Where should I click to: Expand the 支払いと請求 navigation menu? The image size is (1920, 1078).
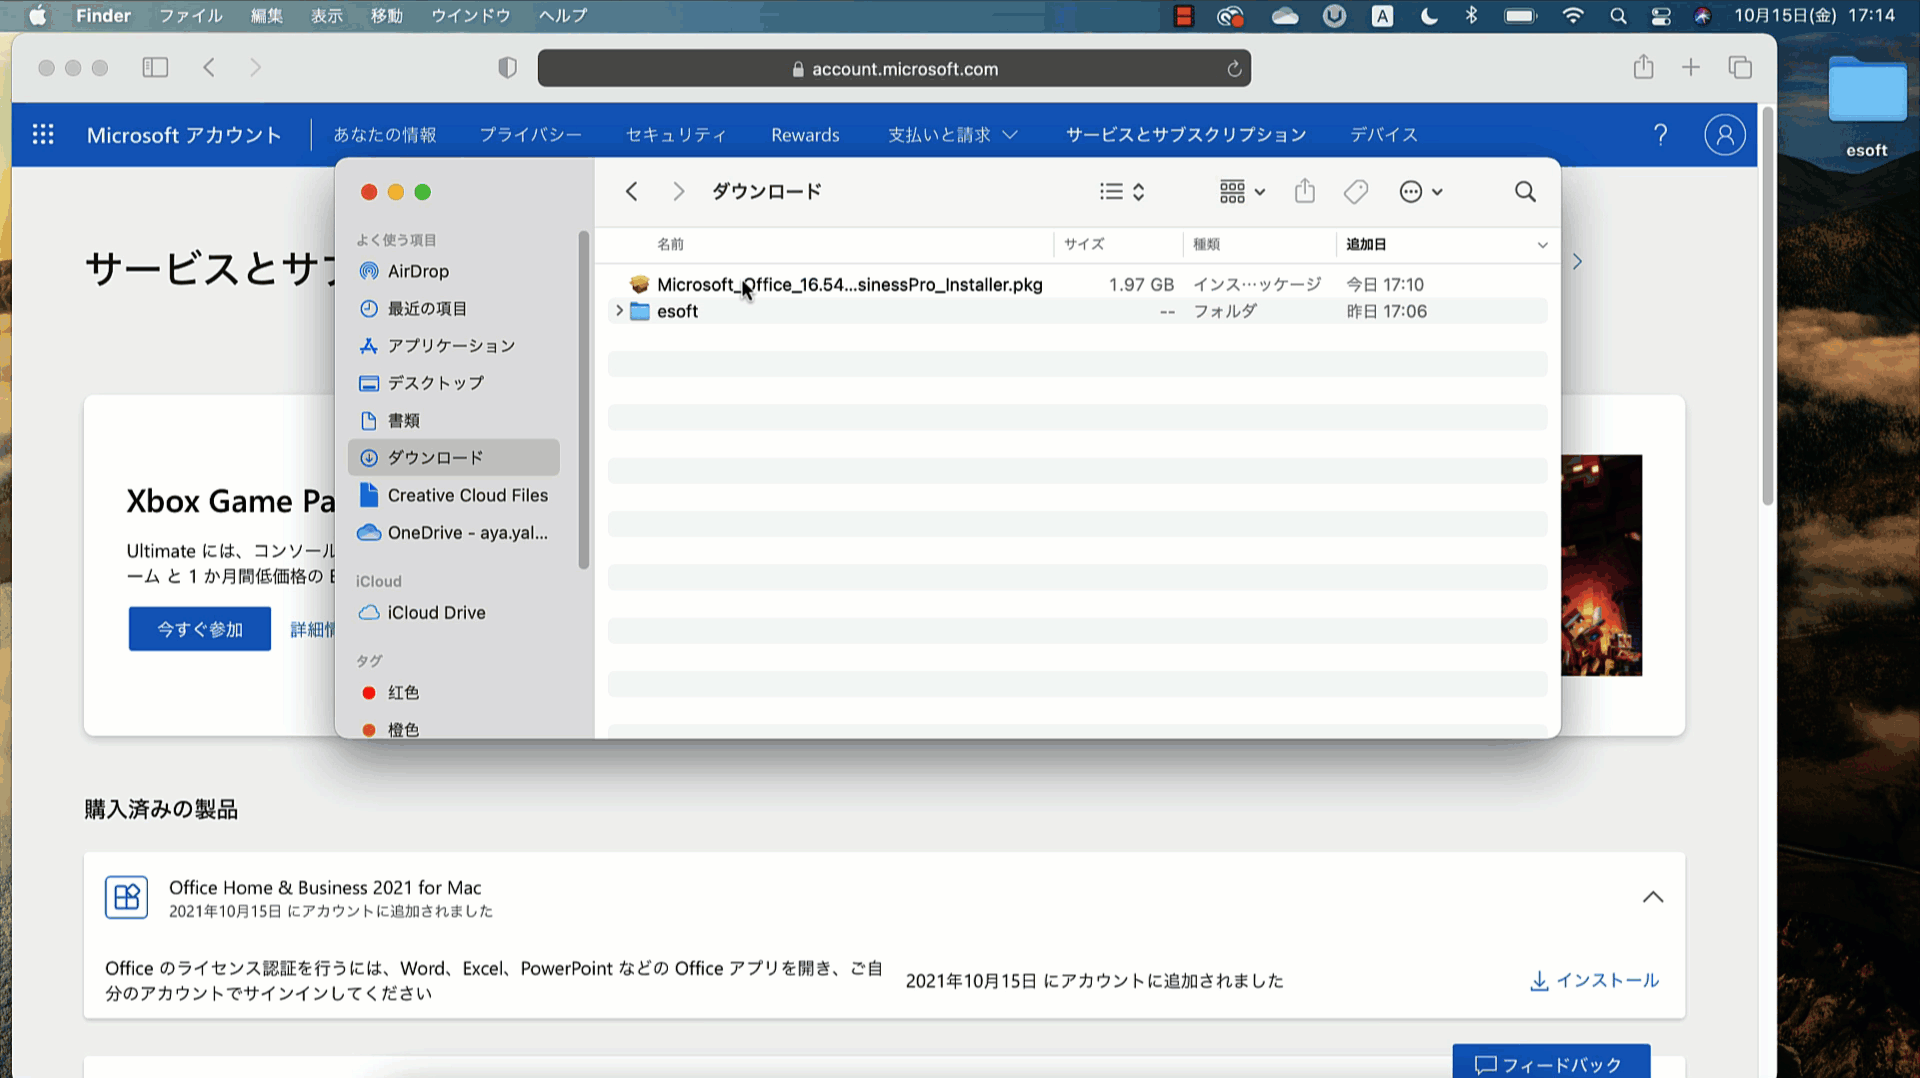952,135
